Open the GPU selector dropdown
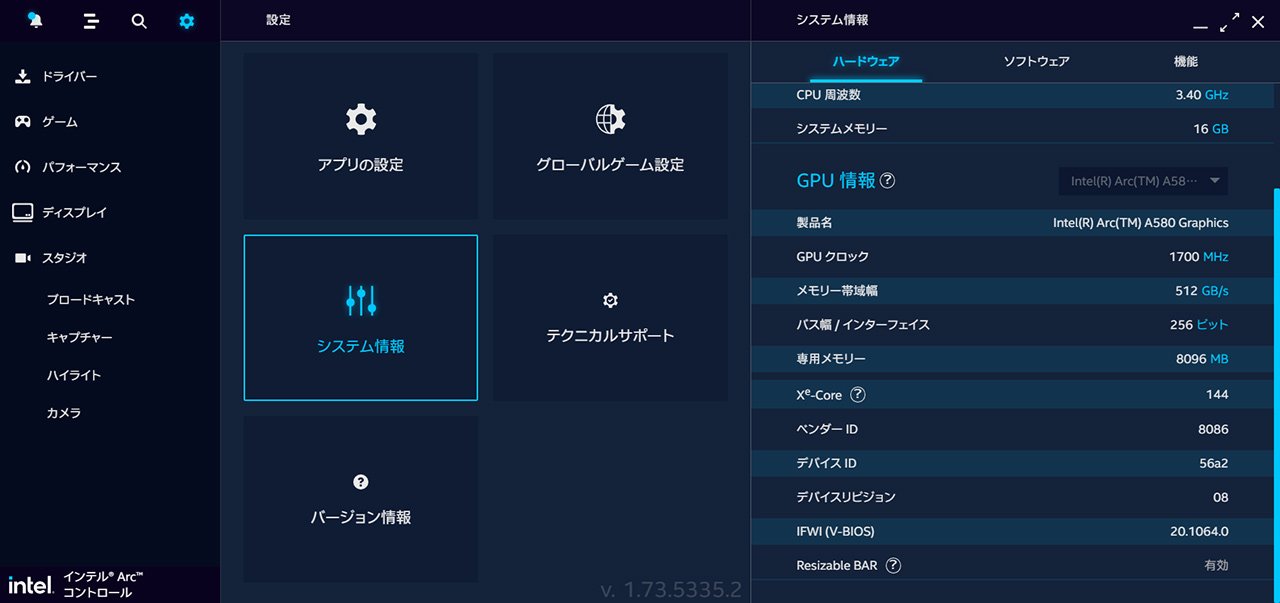The image size is (1280, 603). coord(1143,181)
